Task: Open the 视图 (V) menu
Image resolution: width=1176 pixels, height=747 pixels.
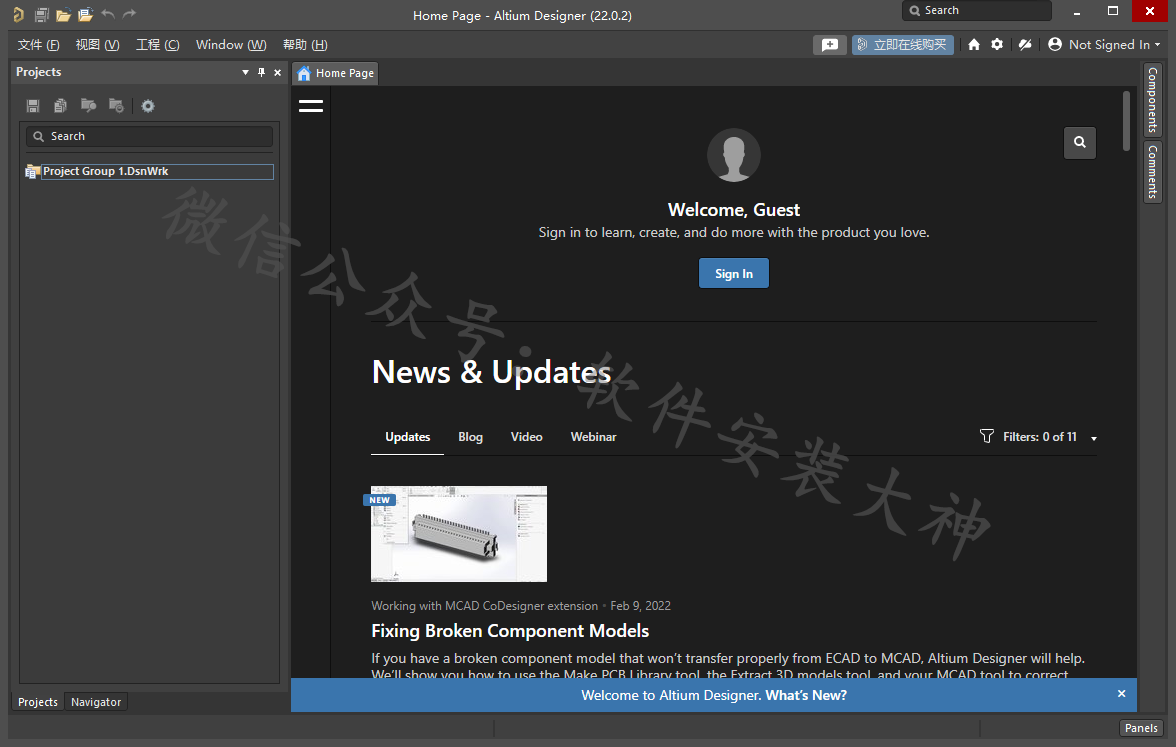Action: (x=98, y=45)
